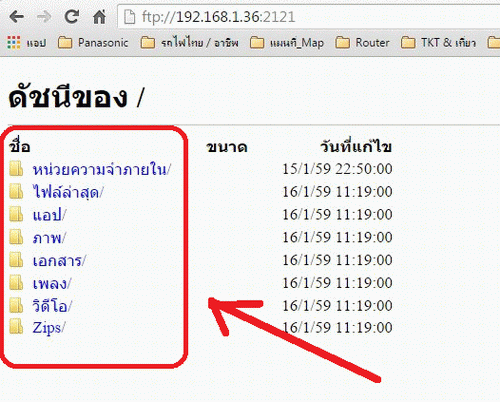Click the folder icon beside Zips
The height and width of the screenshot is (402, 500).
tap(16, 327)
